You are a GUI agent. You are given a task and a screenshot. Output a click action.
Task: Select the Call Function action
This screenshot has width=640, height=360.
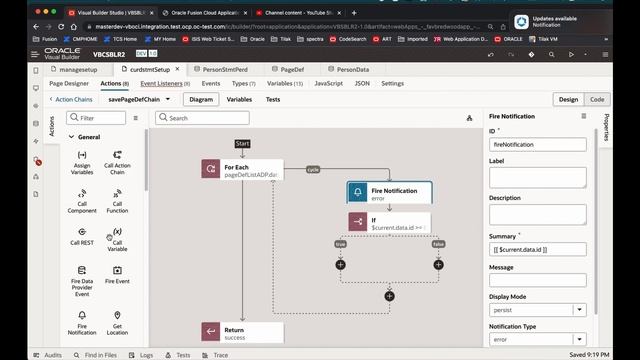click(117, 201)
